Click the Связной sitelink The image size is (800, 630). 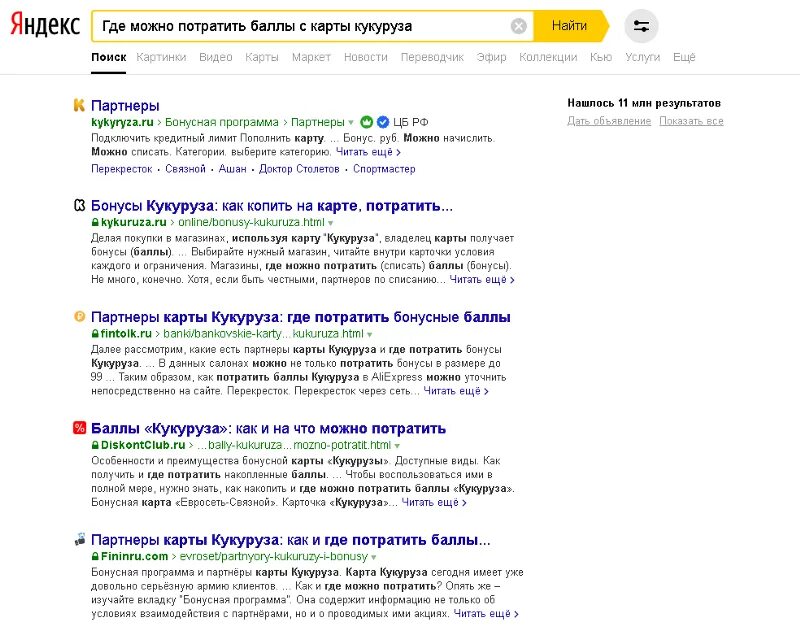[185, 169]
